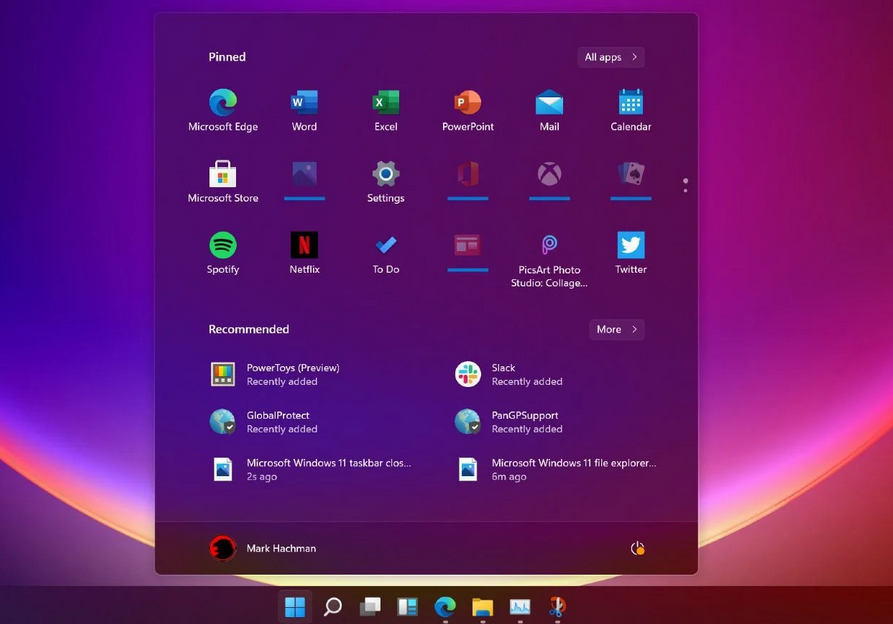The width and height of the screenshot is (893, 624).
Task: Launch the Twitter app
Action: [630, 253]
